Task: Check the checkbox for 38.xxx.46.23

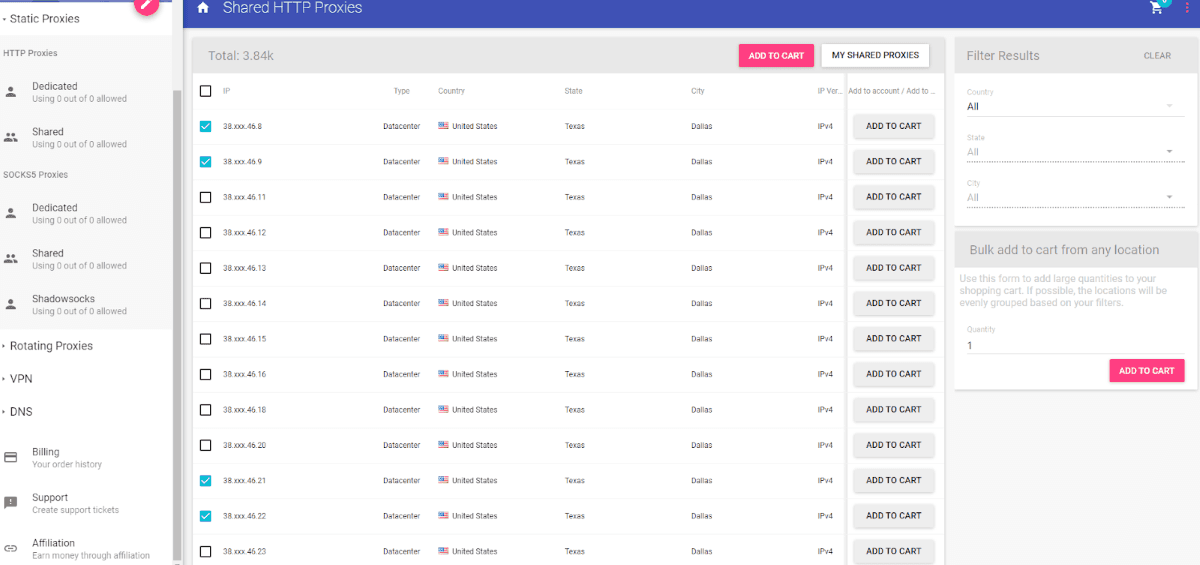Action: tap(205, 551)
